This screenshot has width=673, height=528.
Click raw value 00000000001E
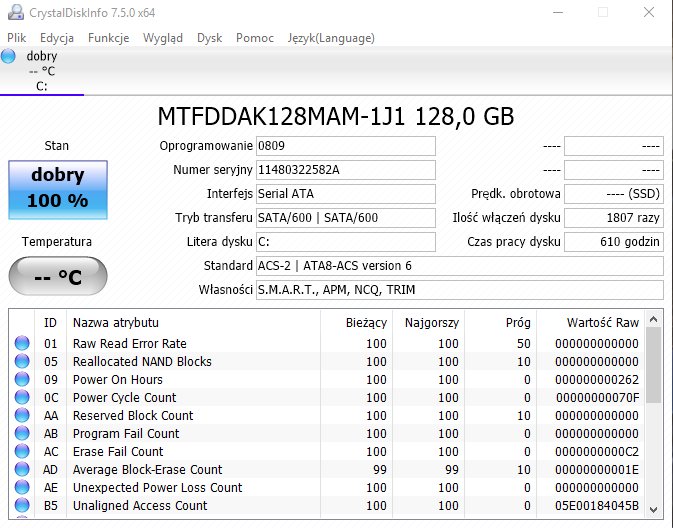coord(597,470)
